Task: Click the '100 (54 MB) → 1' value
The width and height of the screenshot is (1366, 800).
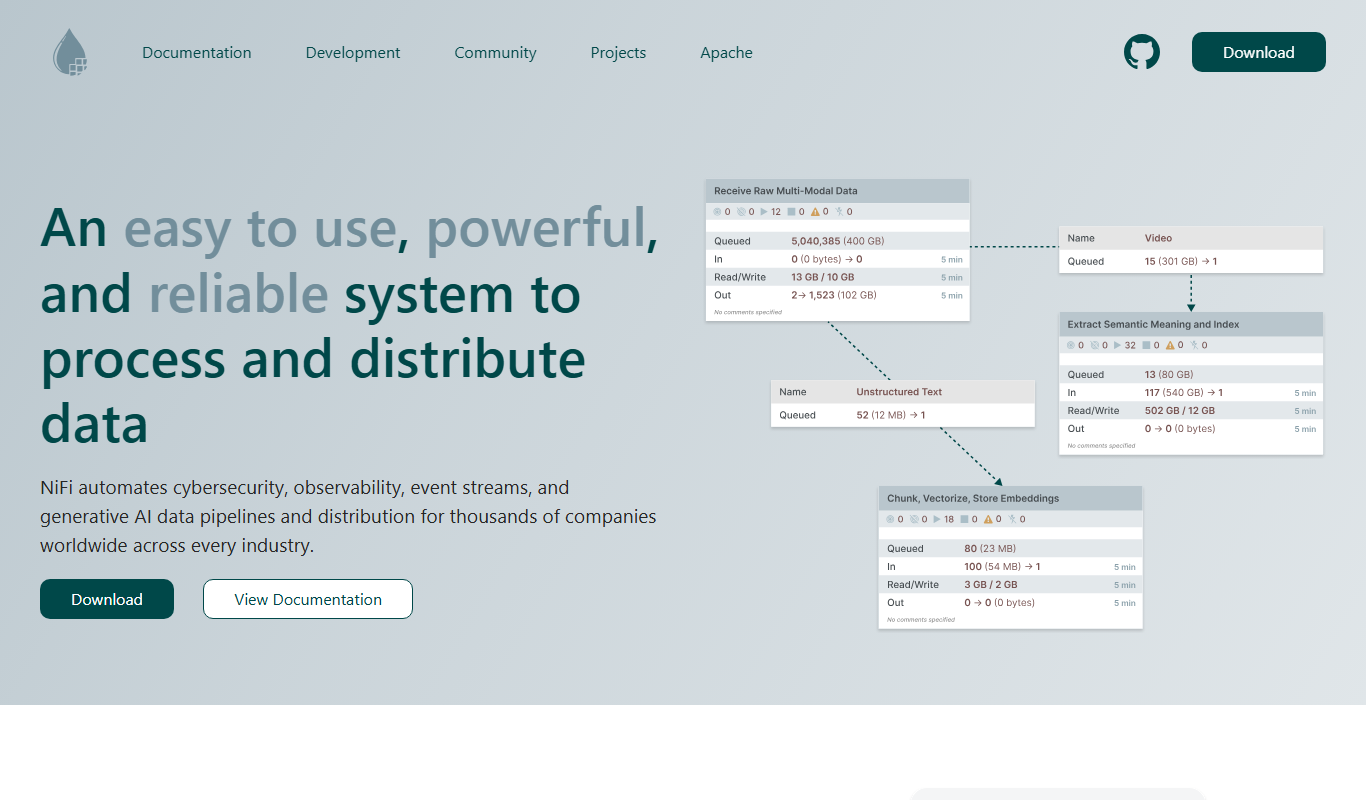Action: point(1002,567)
